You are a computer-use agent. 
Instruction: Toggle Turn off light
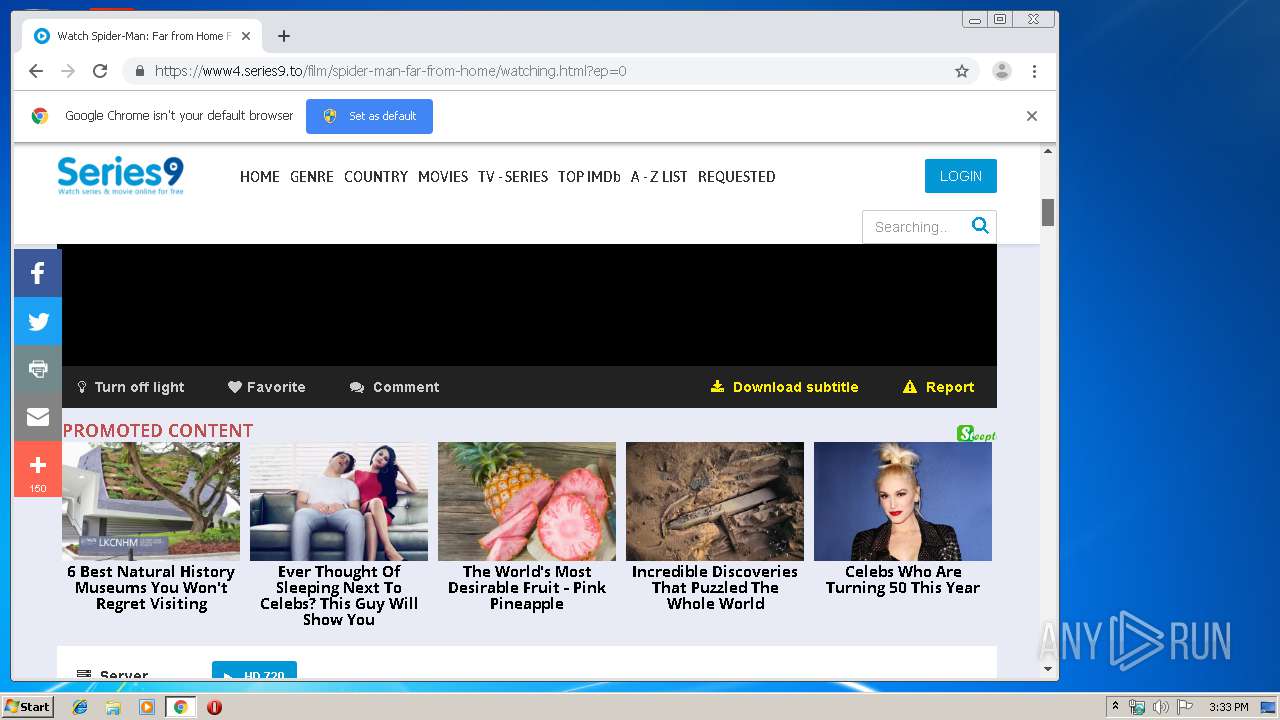coord(130,387)
